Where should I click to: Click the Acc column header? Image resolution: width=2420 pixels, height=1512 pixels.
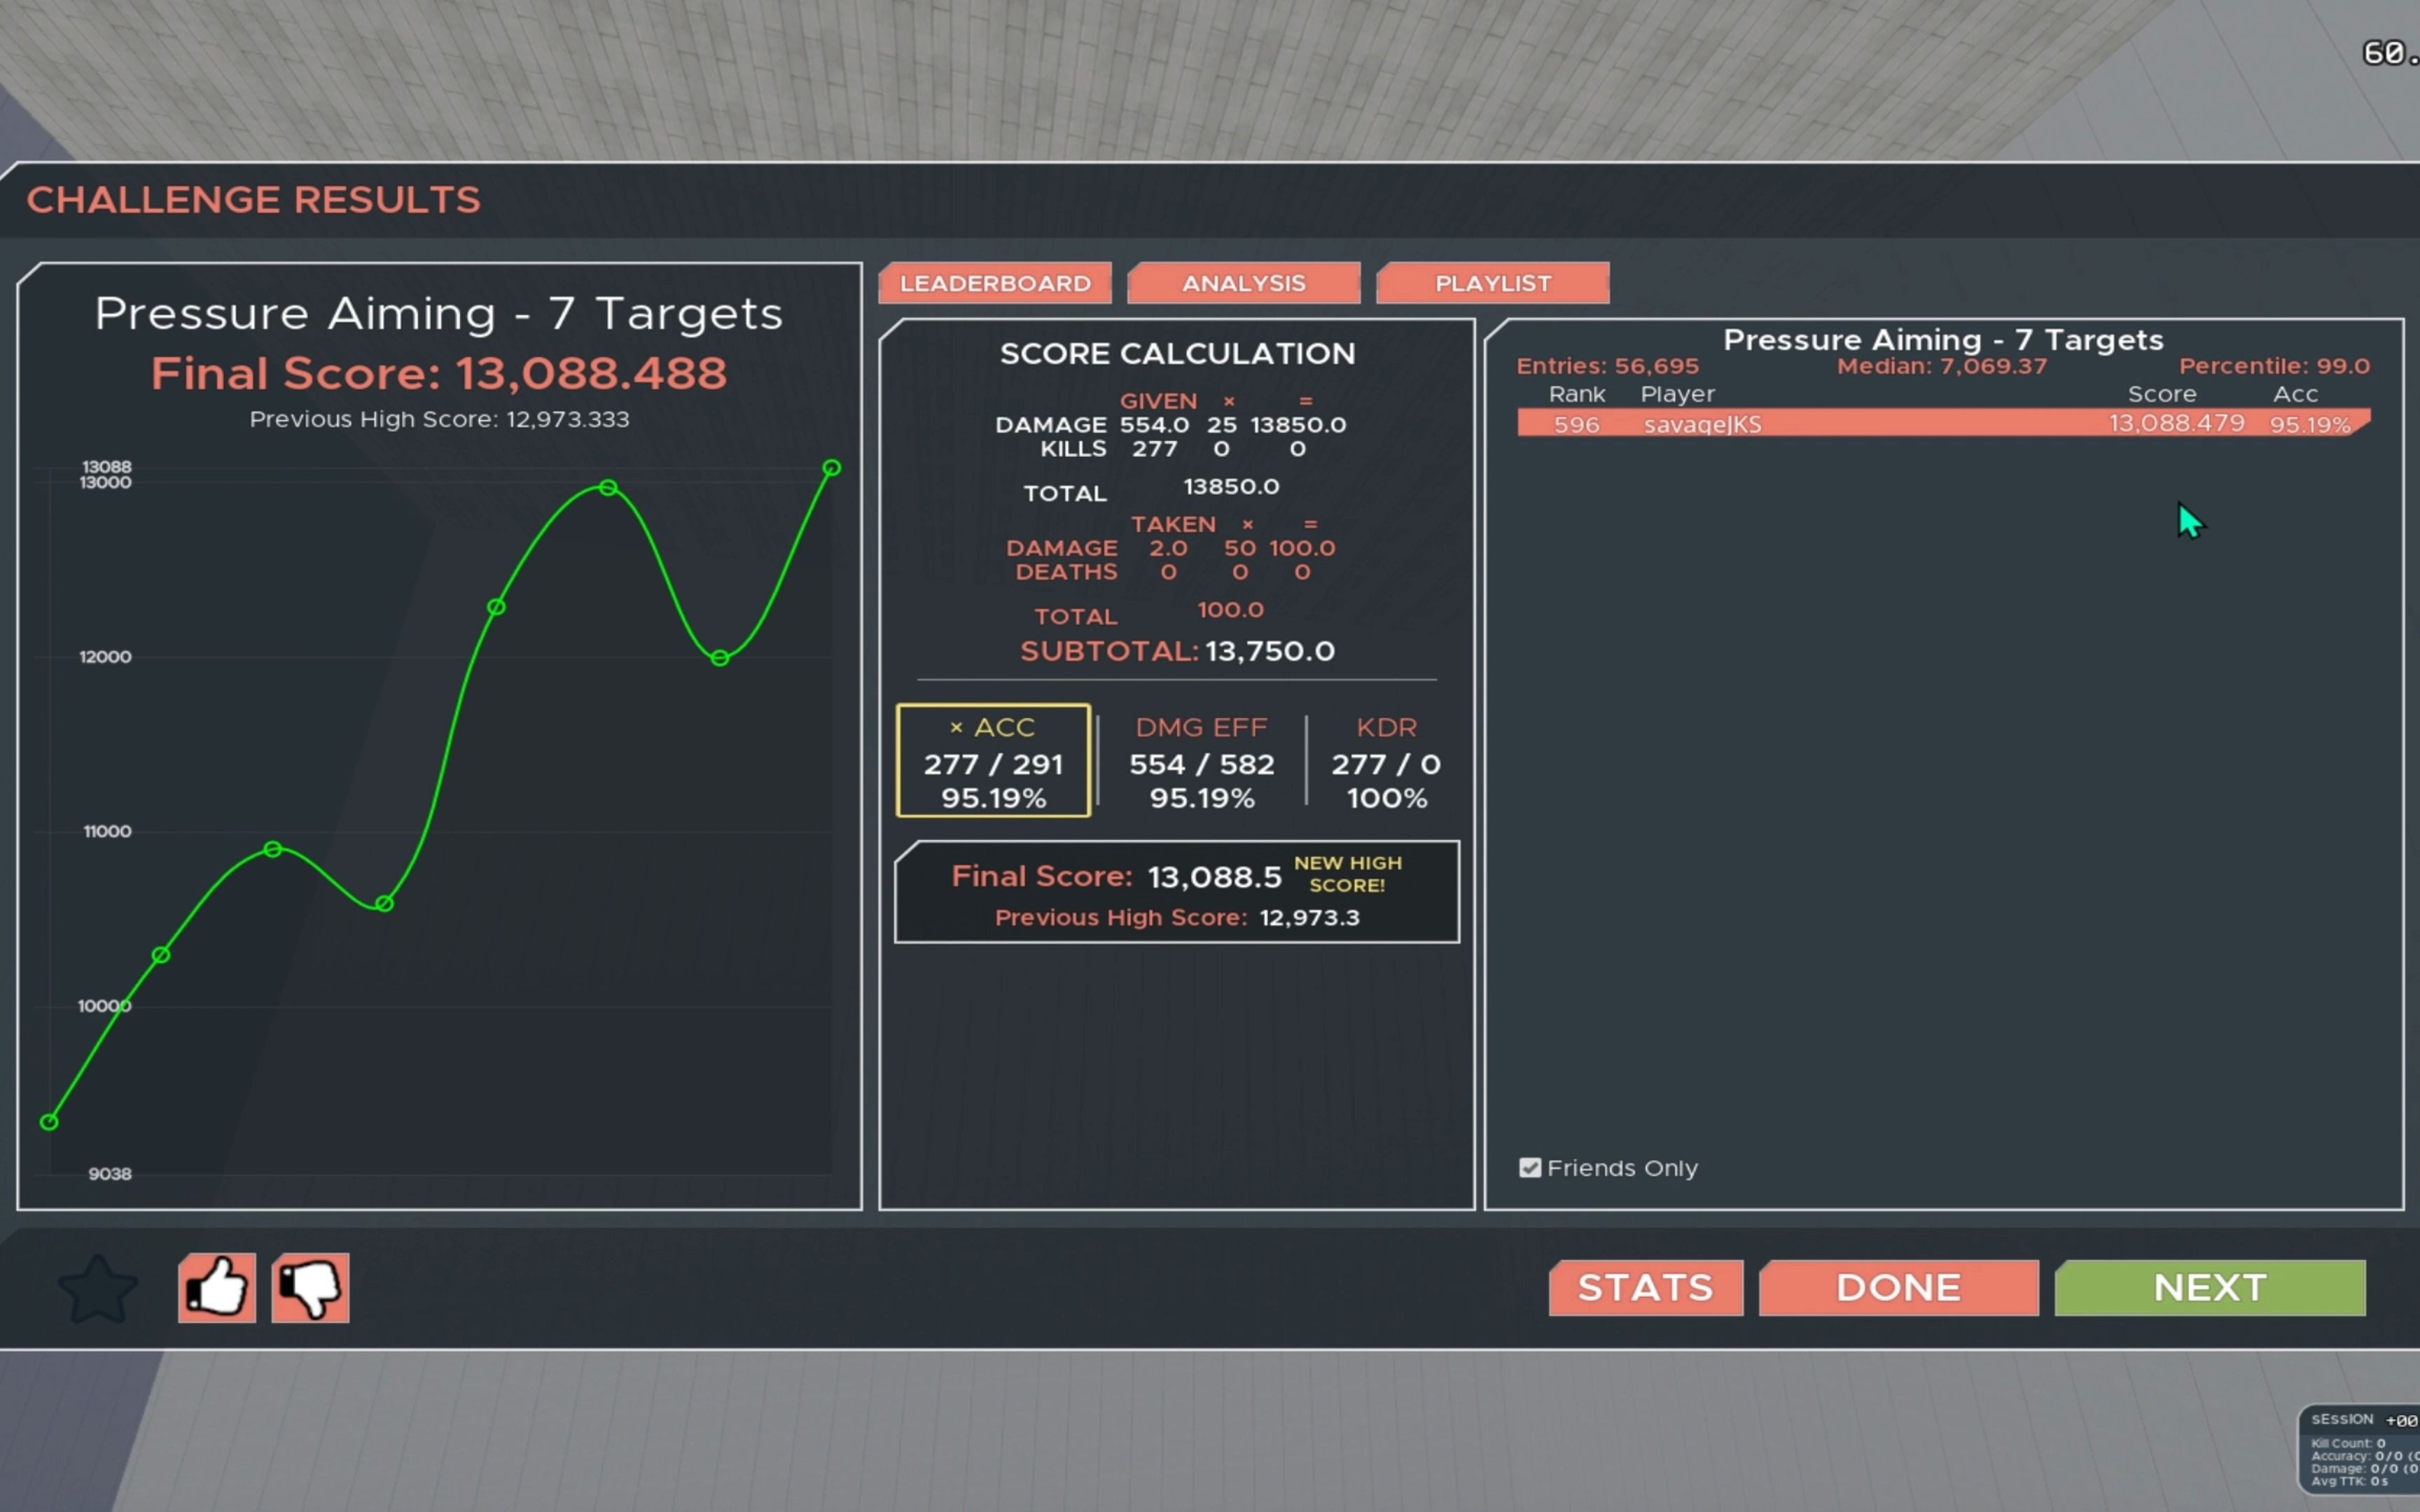(2295, 394)
